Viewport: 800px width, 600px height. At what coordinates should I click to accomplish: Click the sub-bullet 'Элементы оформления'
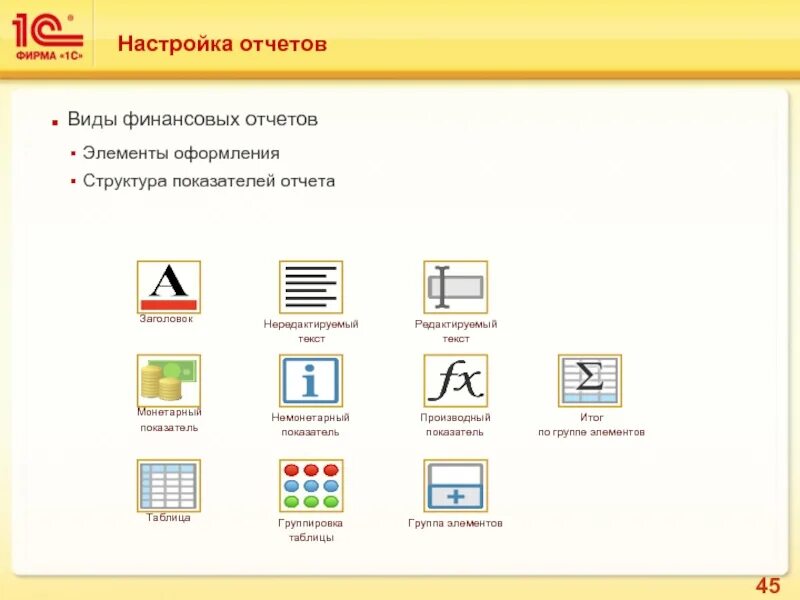[181, 153]
